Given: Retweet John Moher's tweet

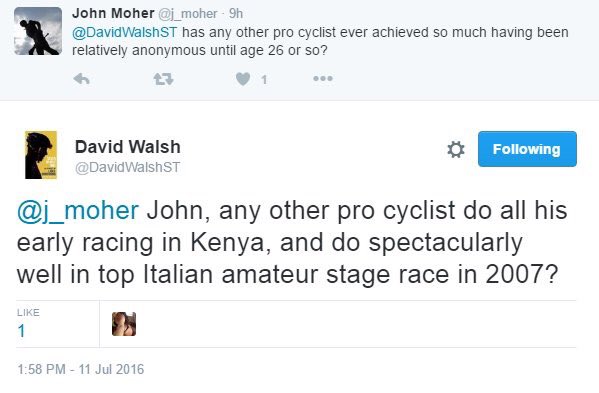Looking at the screenshot, I should tap(164, 79).
